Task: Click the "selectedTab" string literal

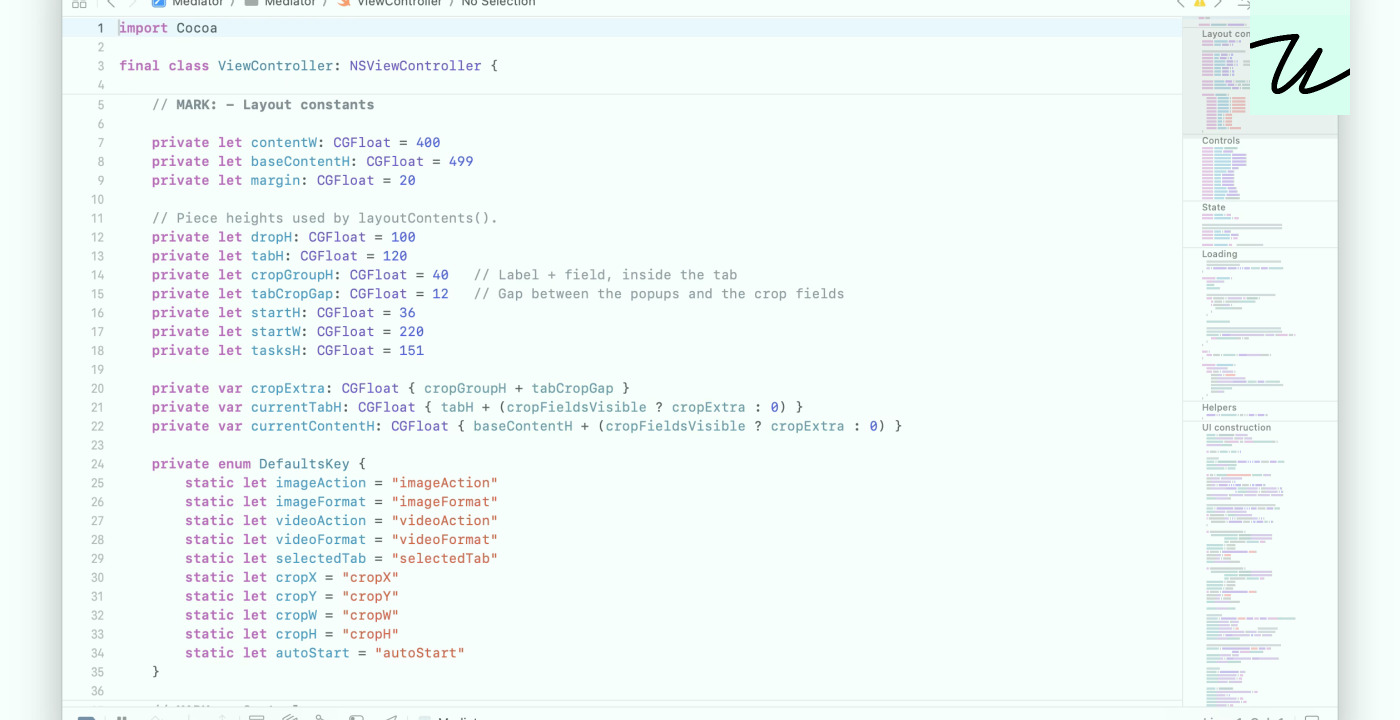Action: point(444,559)
